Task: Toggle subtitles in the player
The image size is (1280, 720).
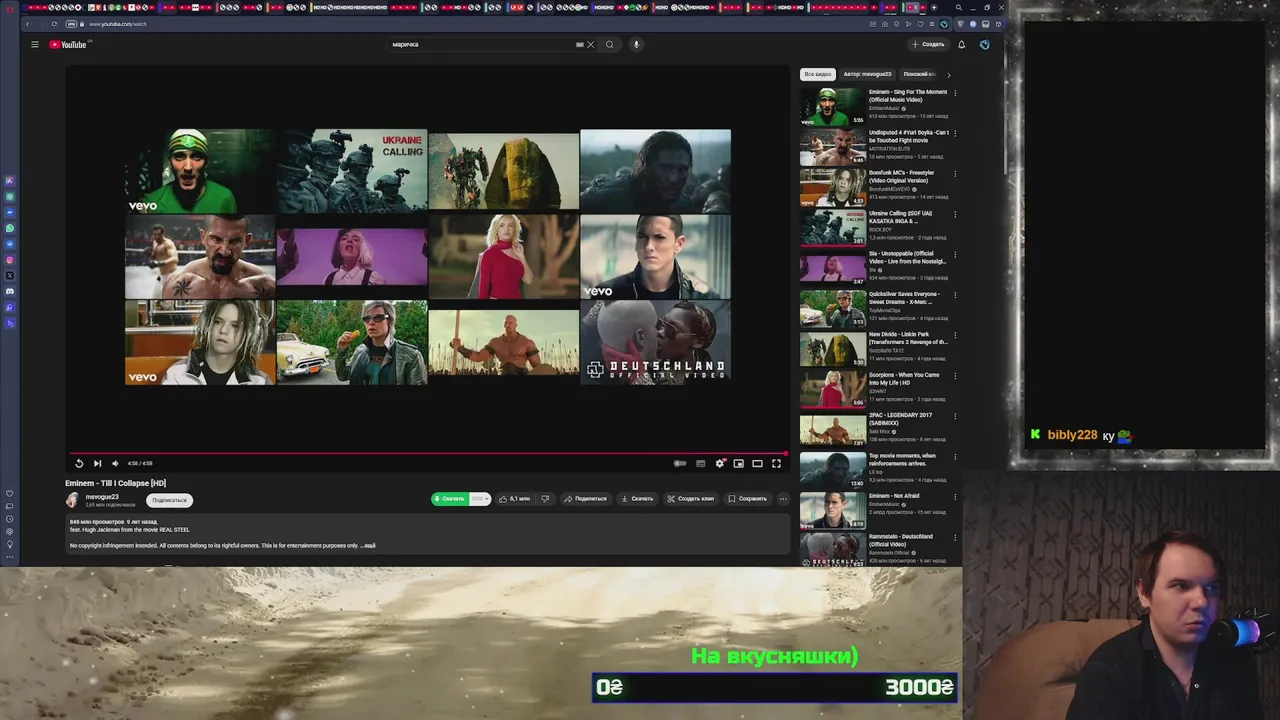Action: pos(701,463)
